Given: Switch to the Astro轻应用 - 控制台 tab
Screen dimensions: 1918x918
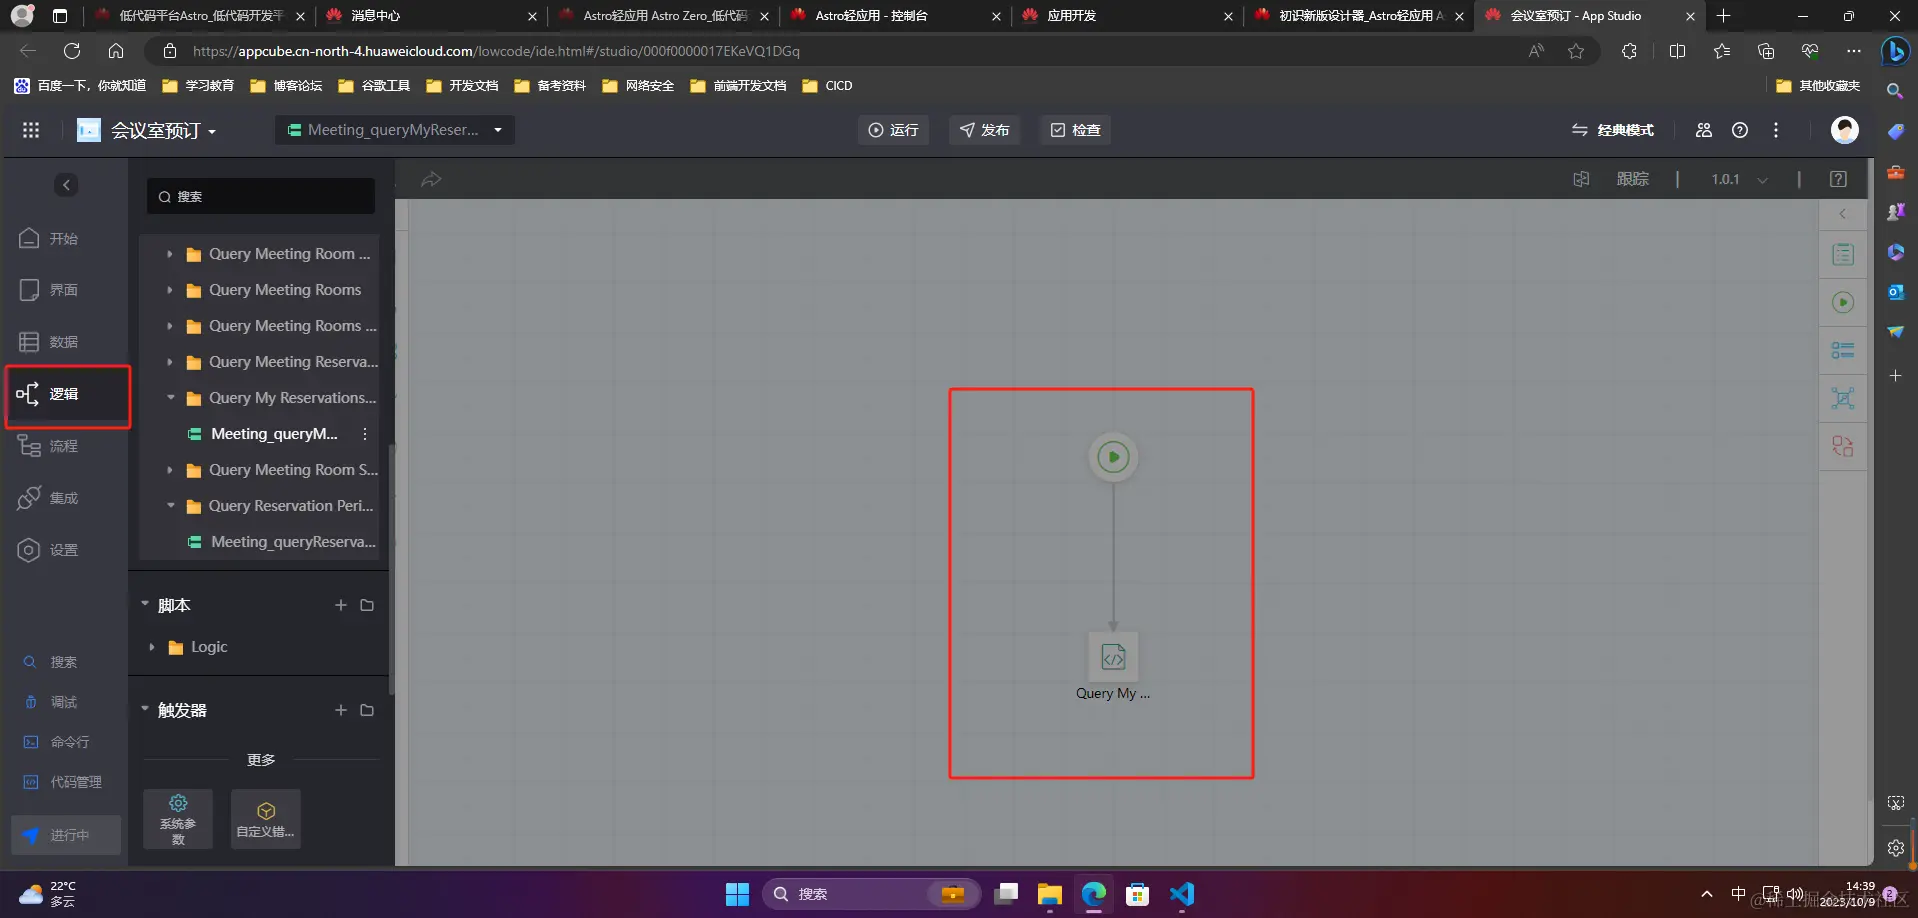Looking at the screenshot, I should [x=896, y=16].
